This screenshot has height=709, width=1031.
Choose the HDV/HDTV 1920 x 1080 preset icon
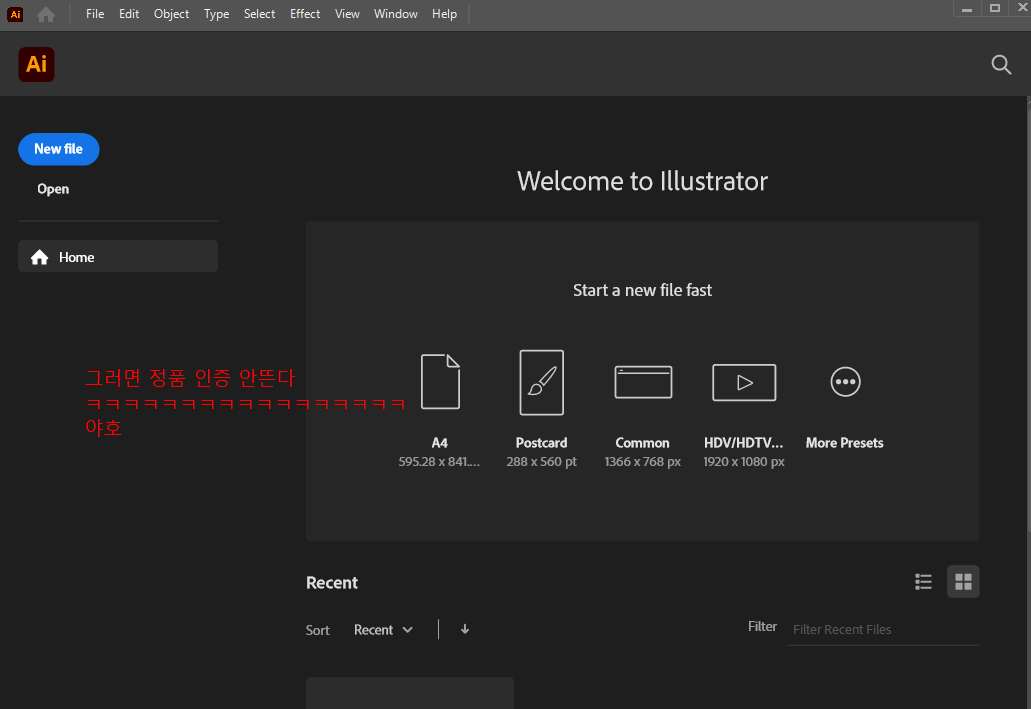click(x=744, y=382)
